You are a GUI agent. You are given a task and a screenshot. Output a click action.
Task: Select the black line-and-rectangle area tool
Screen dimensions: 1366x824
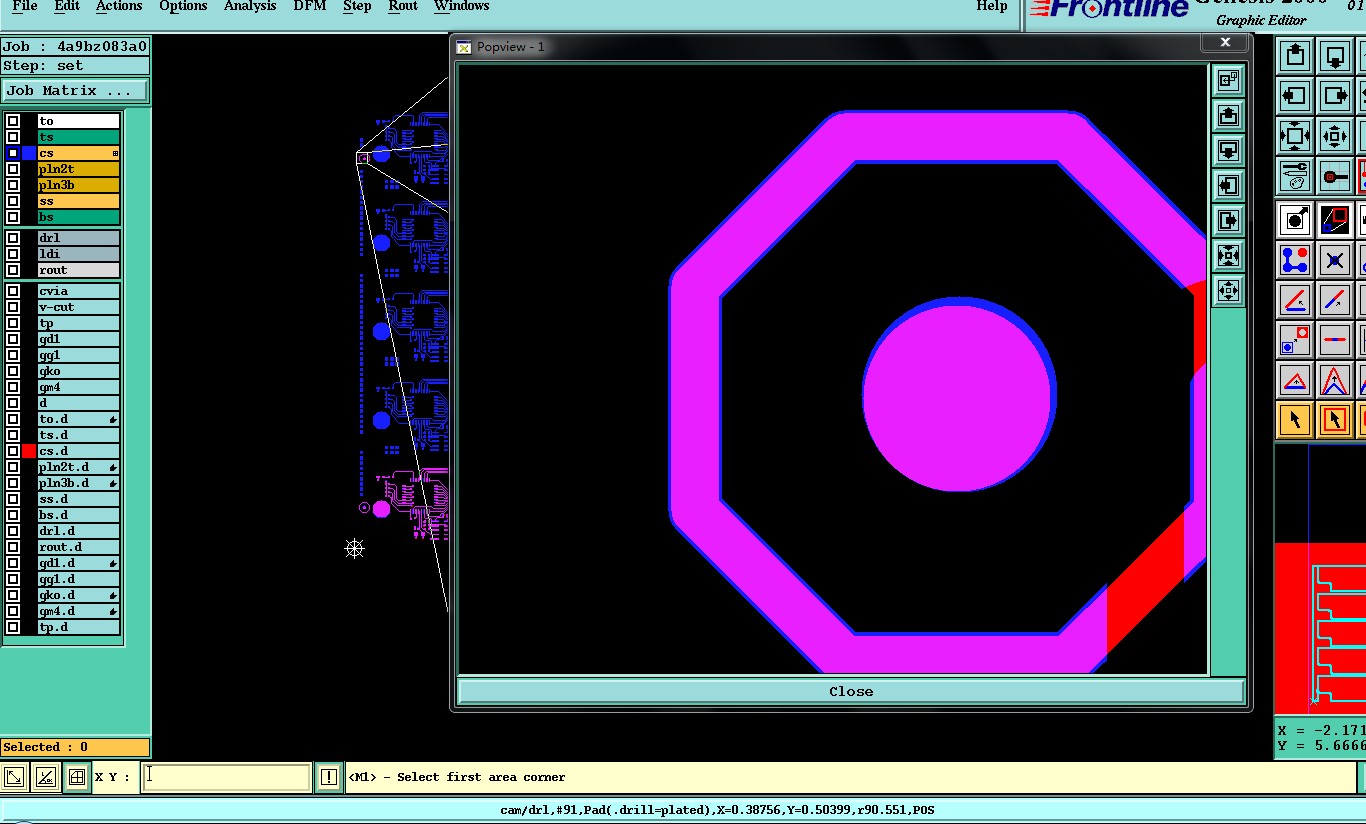[x=1334, y=219]
